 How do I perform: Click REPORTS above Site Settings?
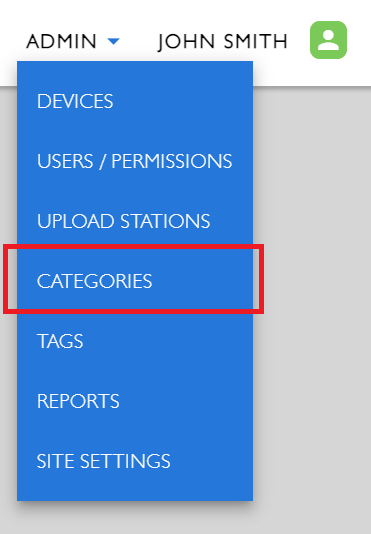(x=78, y=401)
